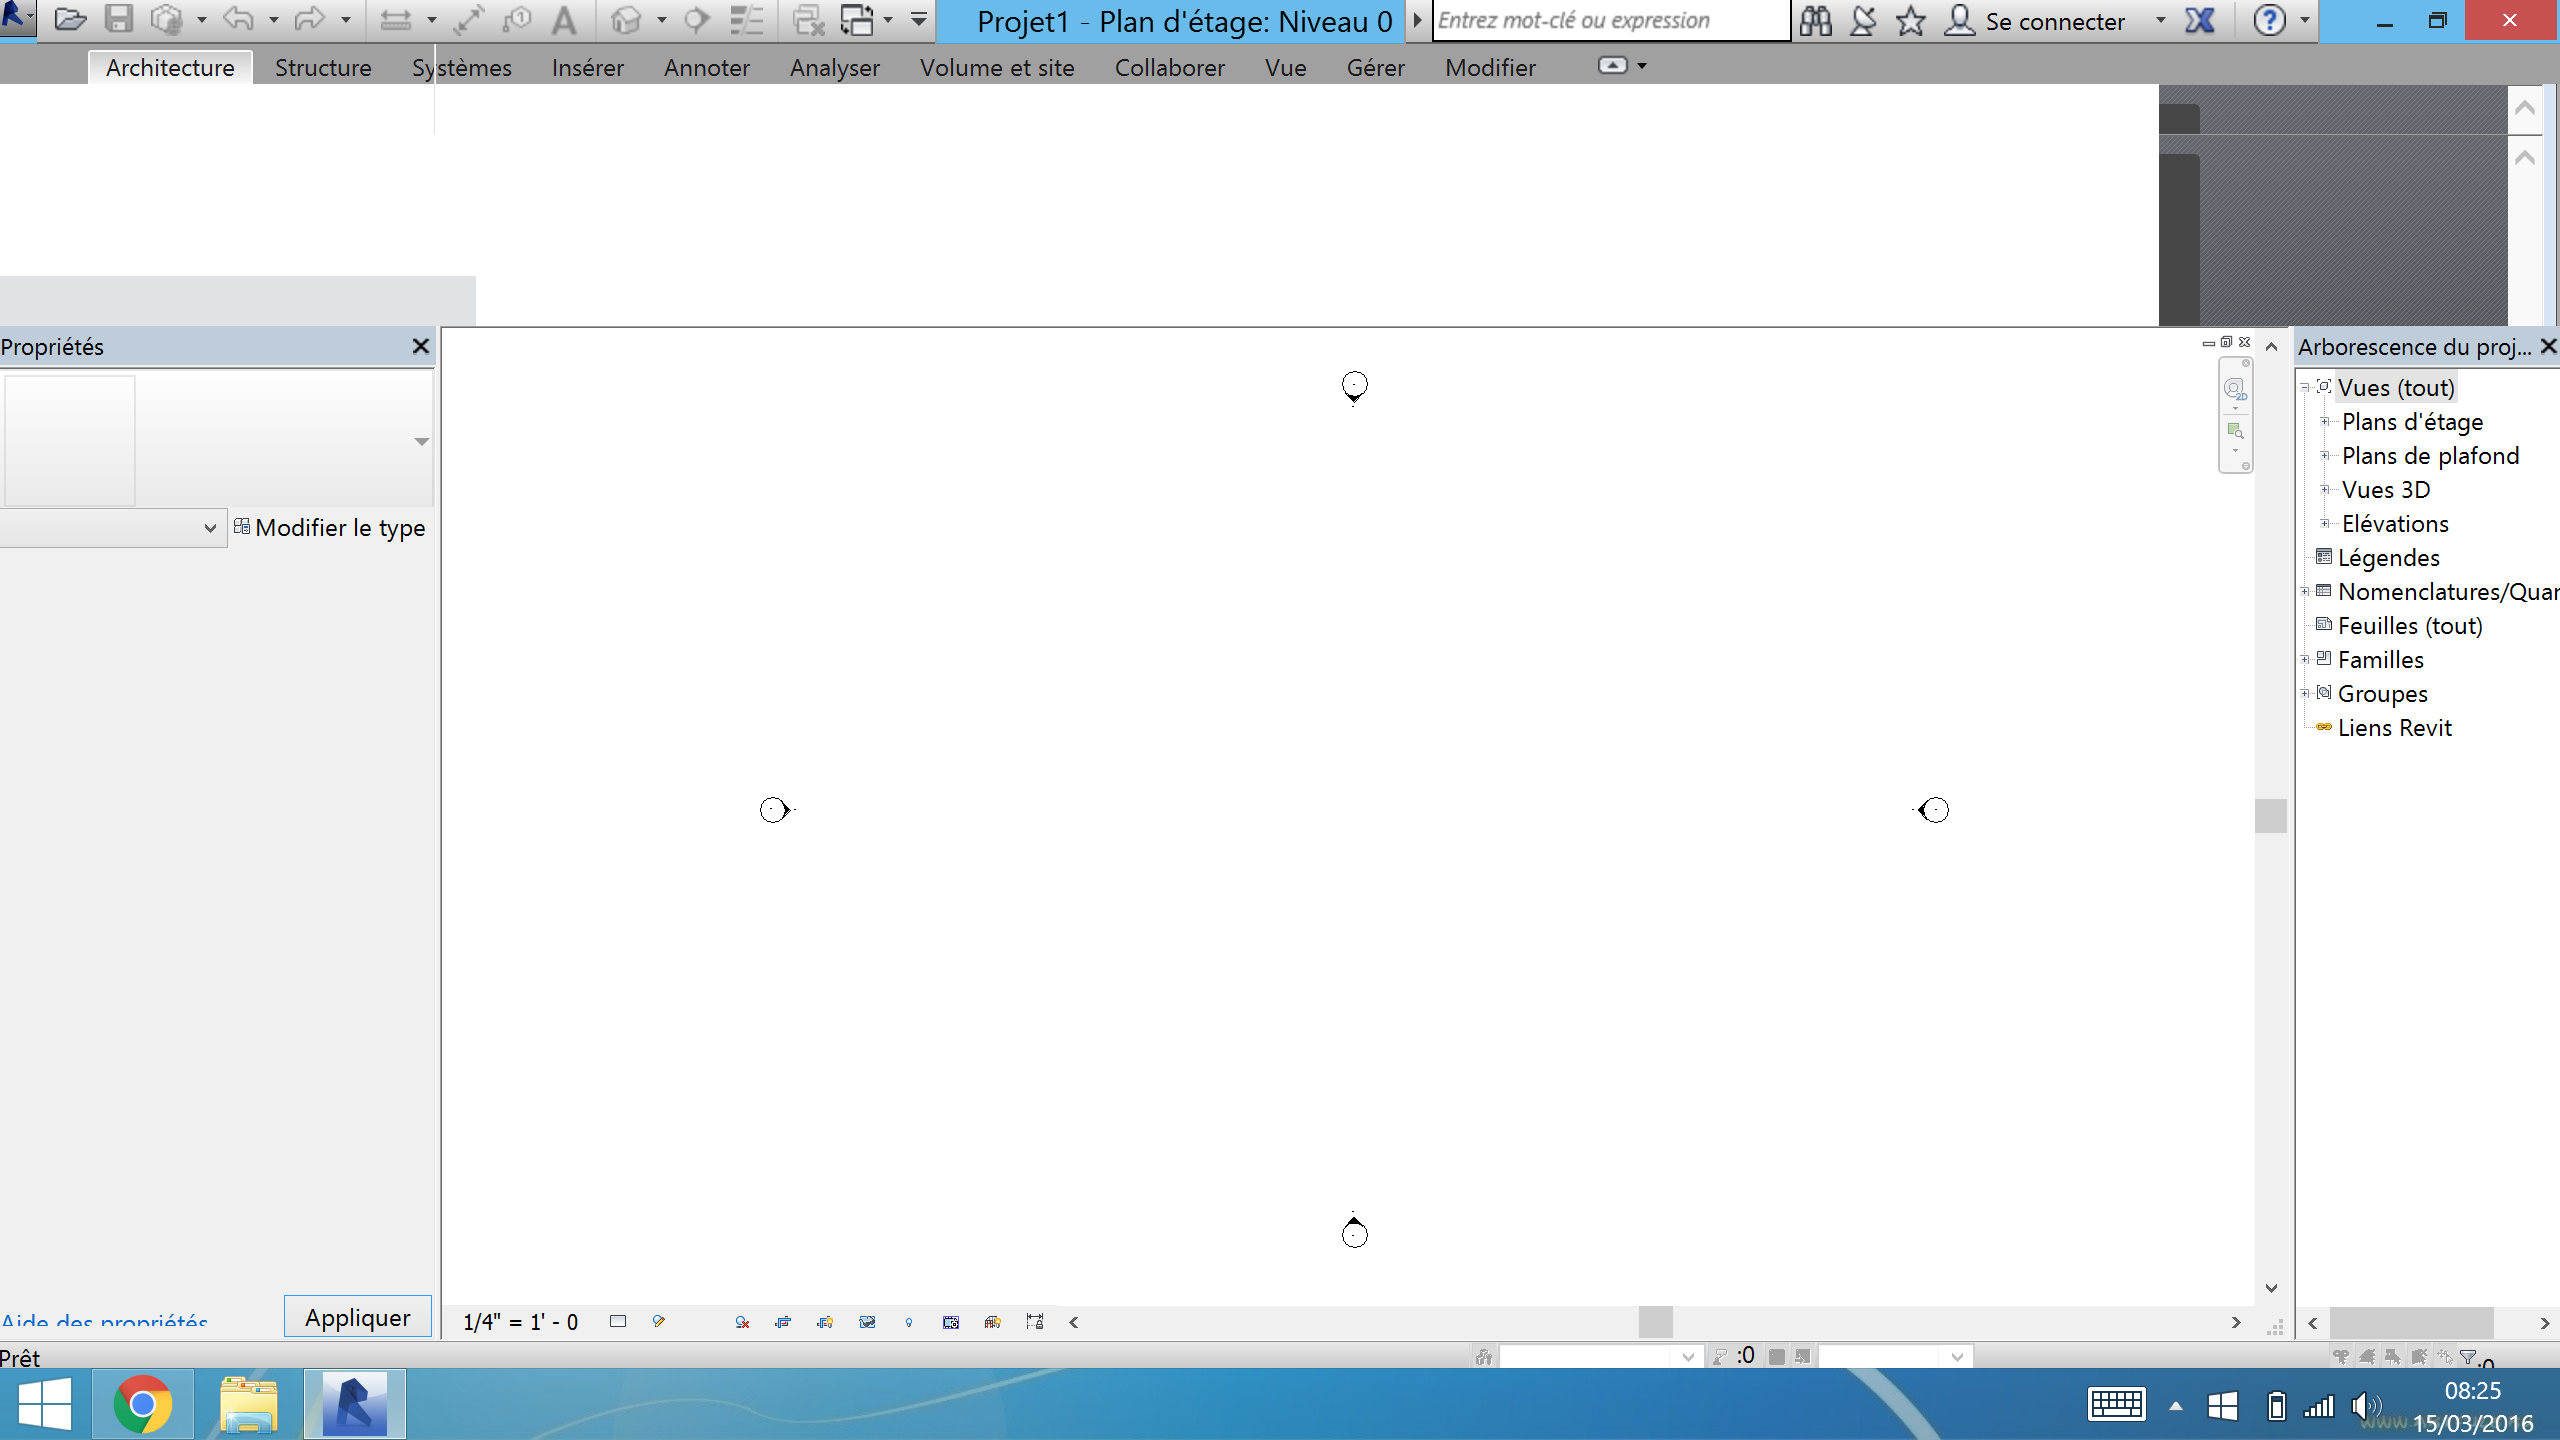2560x1440 pixels.
Task: Click the drawing area horizontal scrollbar thumb
Action: [x=1655, y=1322]
